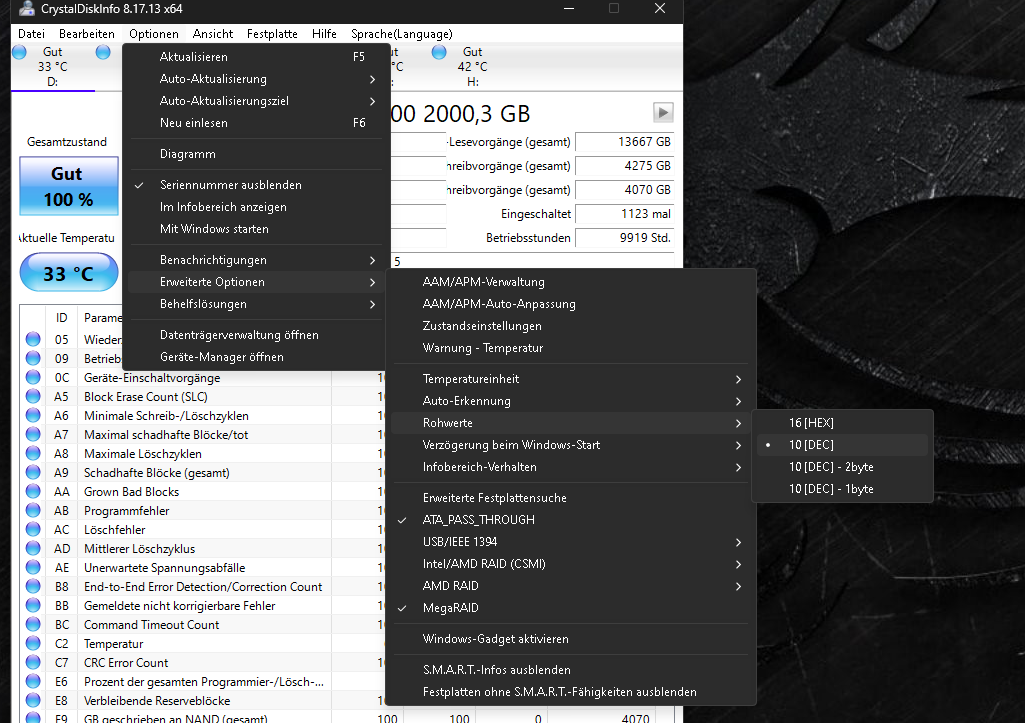Click the Gut 100 % health status button
The image size is (1025, 723).
tap(69, 186)
